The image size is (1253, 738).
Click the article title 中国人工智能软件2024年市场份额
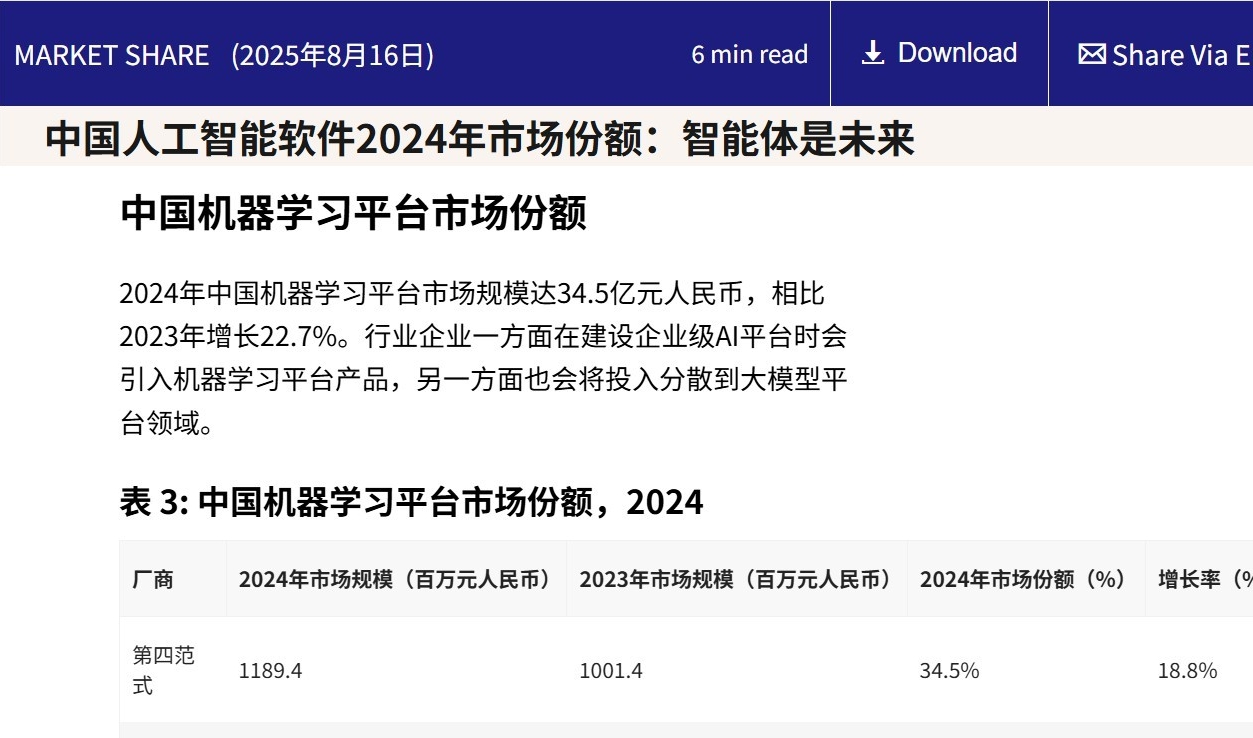pyautogui.click(x=480, y=139)
